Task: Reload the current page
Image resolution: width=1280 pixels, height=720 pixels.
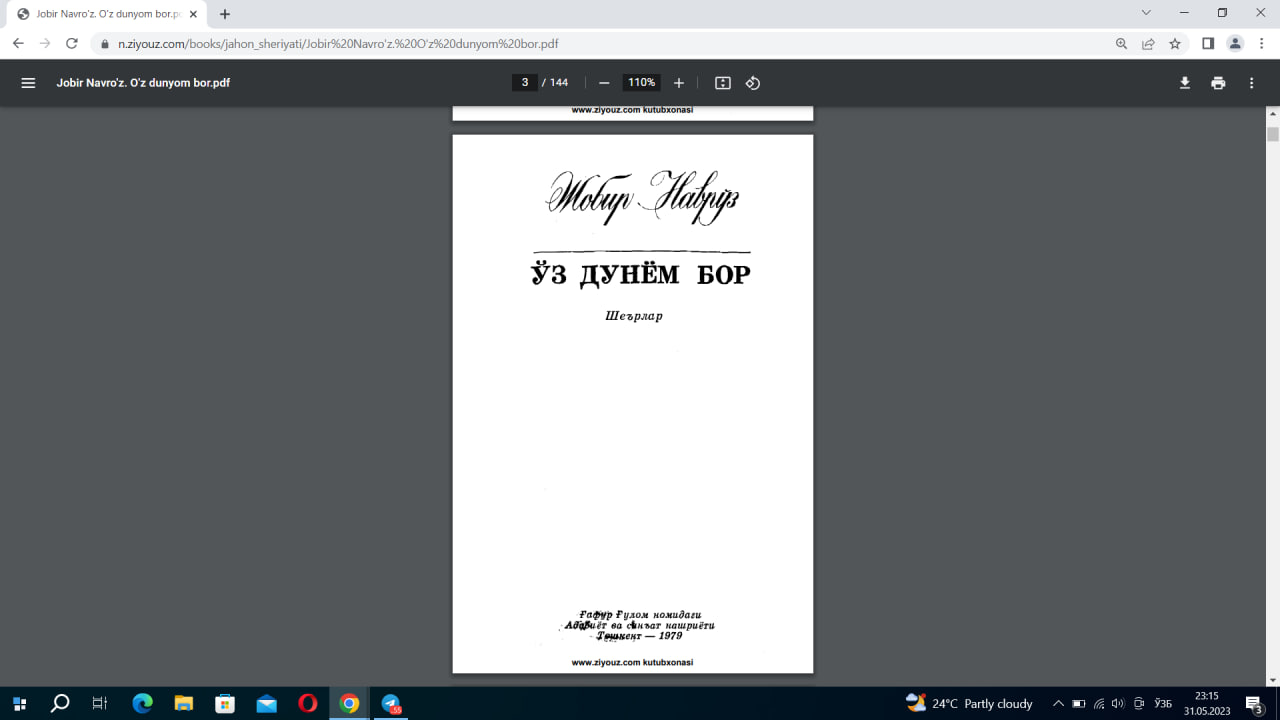Action: pyautogui.click(x=71, y=44)
